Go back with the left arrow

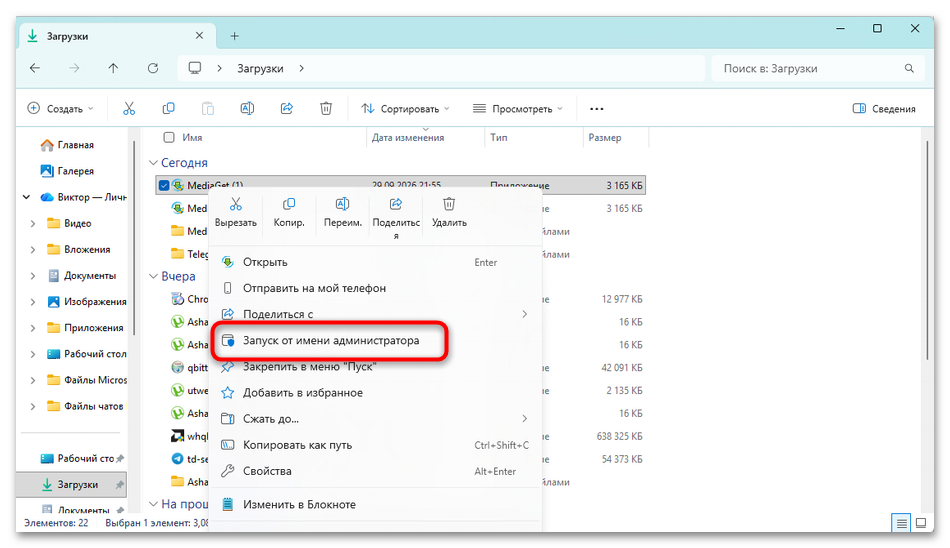[35, 68]
